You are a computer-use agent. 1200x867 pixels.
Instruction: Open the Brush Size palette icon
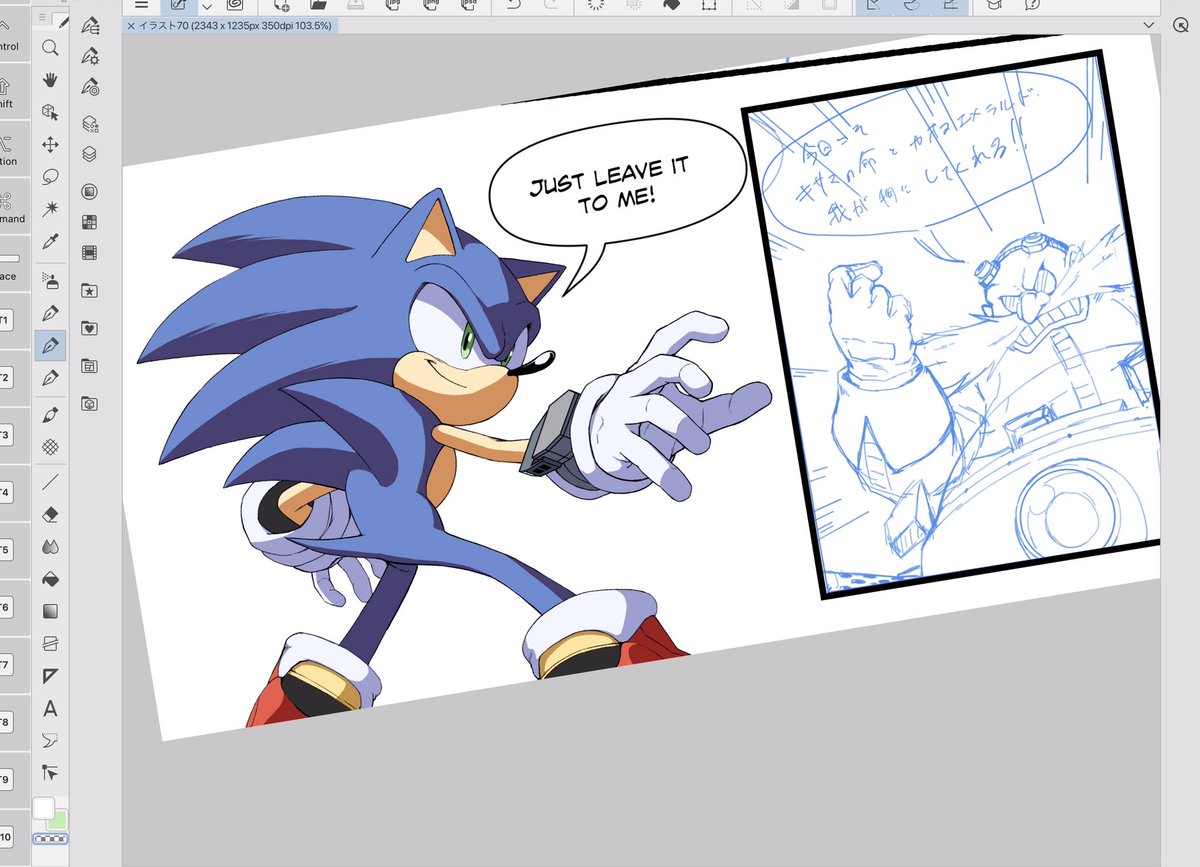pyautogui.click(x=90, y=86)
